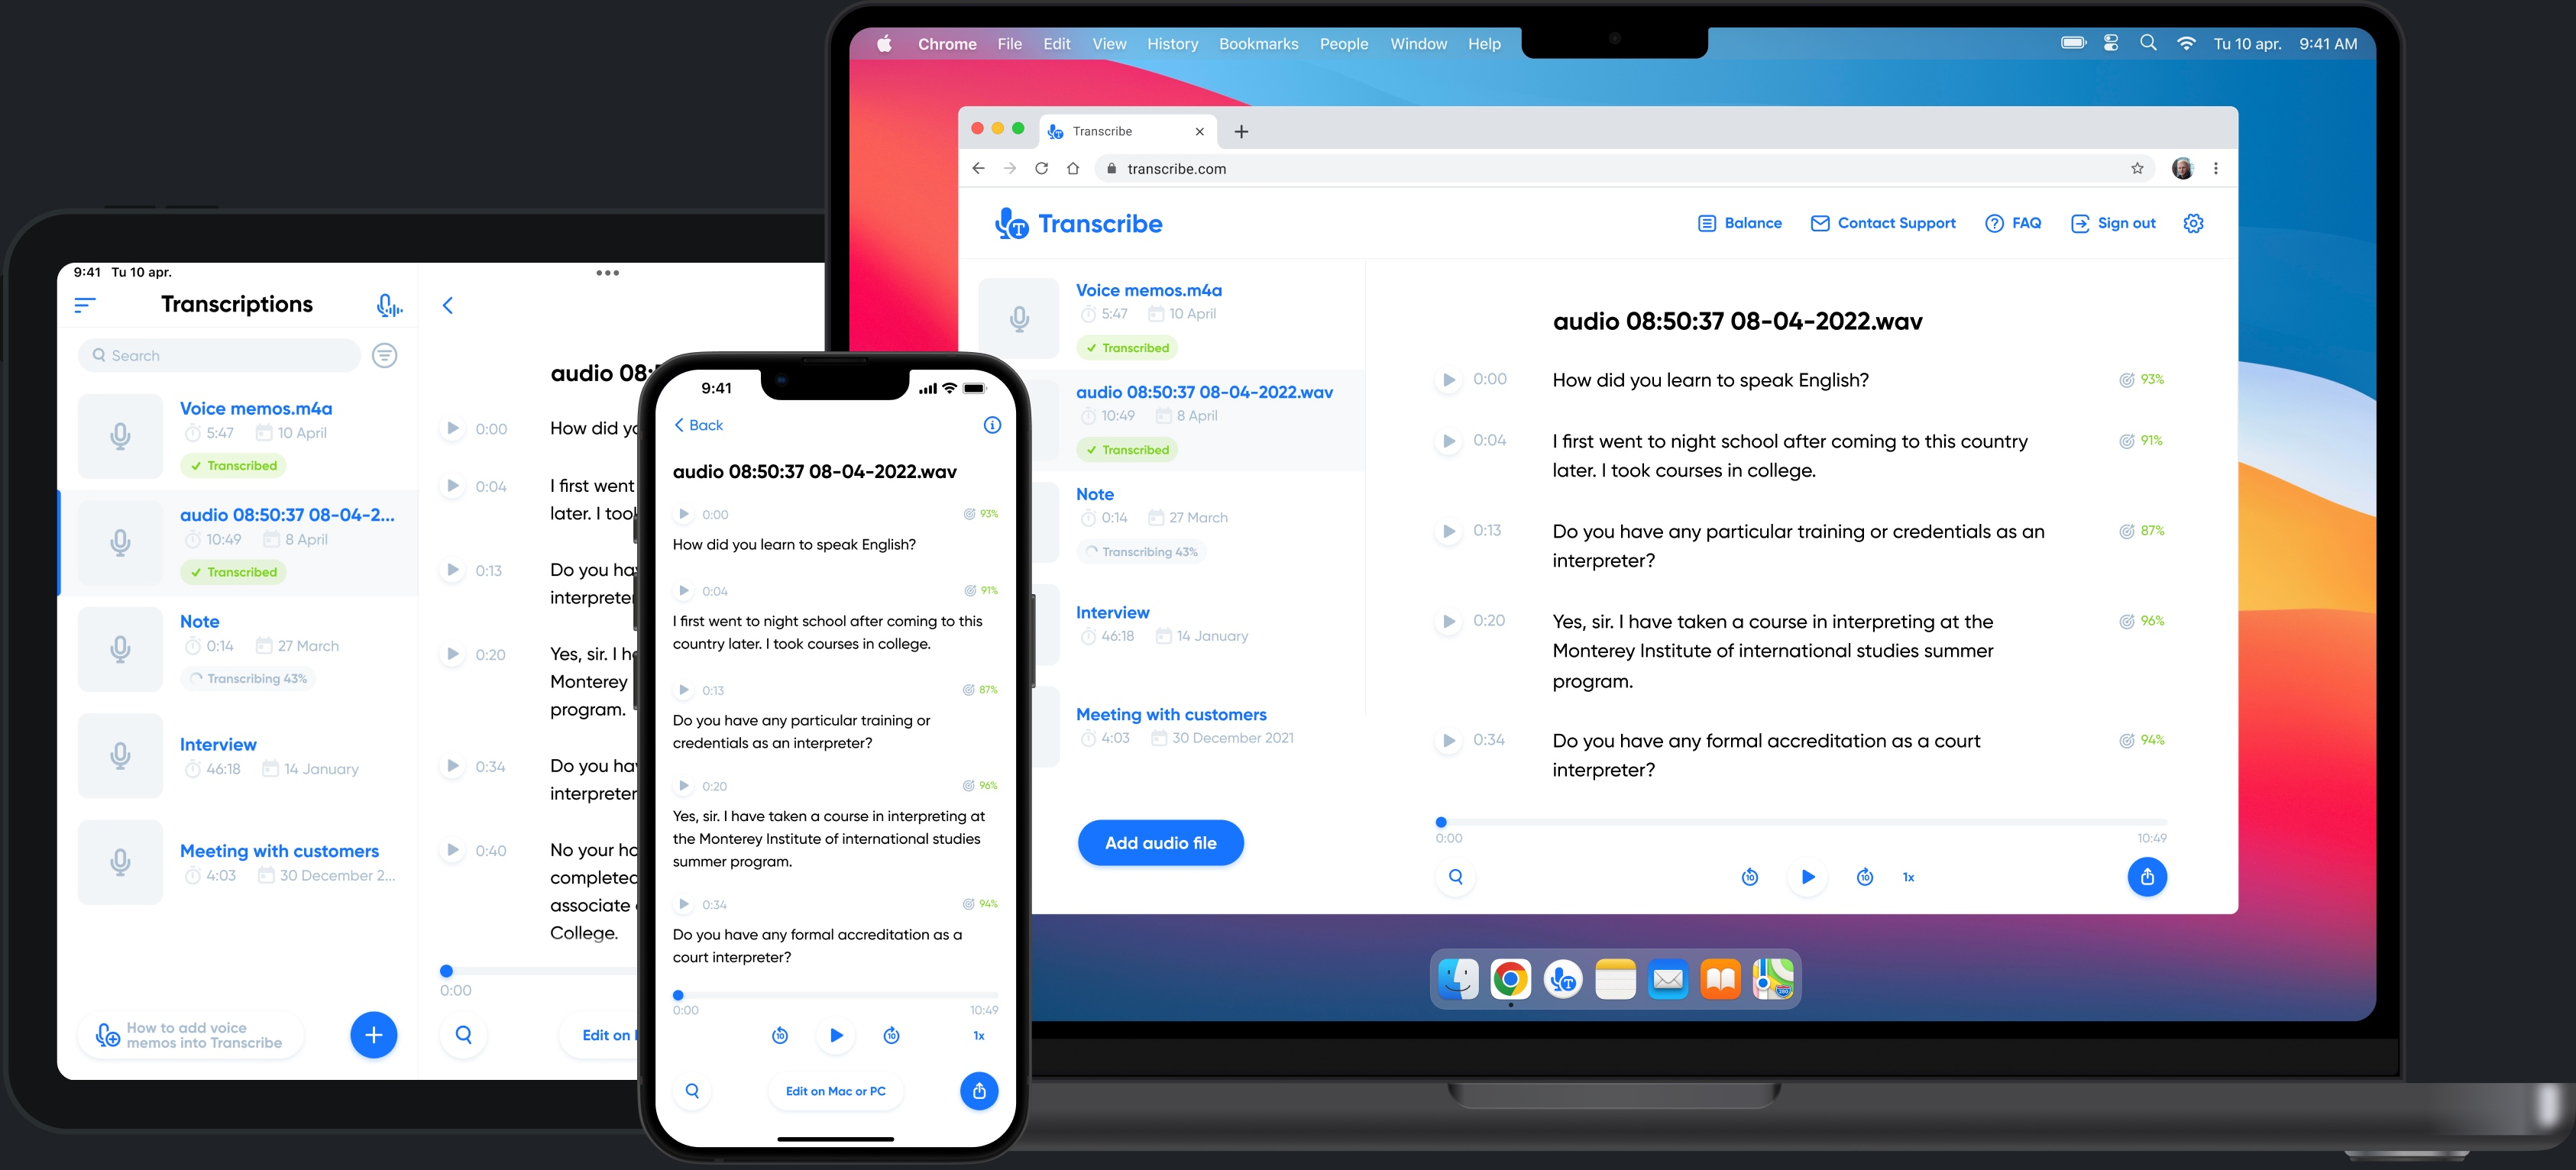Viewport: 2576px width, 1170px height.
Task: Expand the audio playback speed selector 1x
Action: (x=1908, y=876)
